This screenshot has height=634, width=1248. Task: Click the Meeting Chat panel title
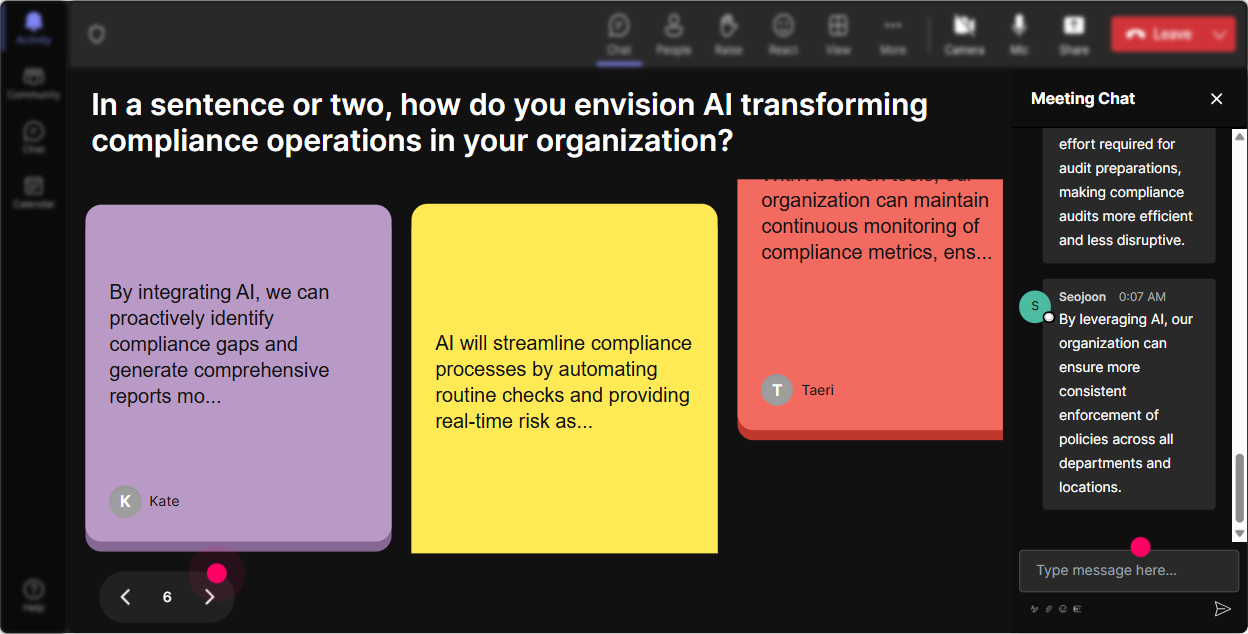tap(1083, 98)
